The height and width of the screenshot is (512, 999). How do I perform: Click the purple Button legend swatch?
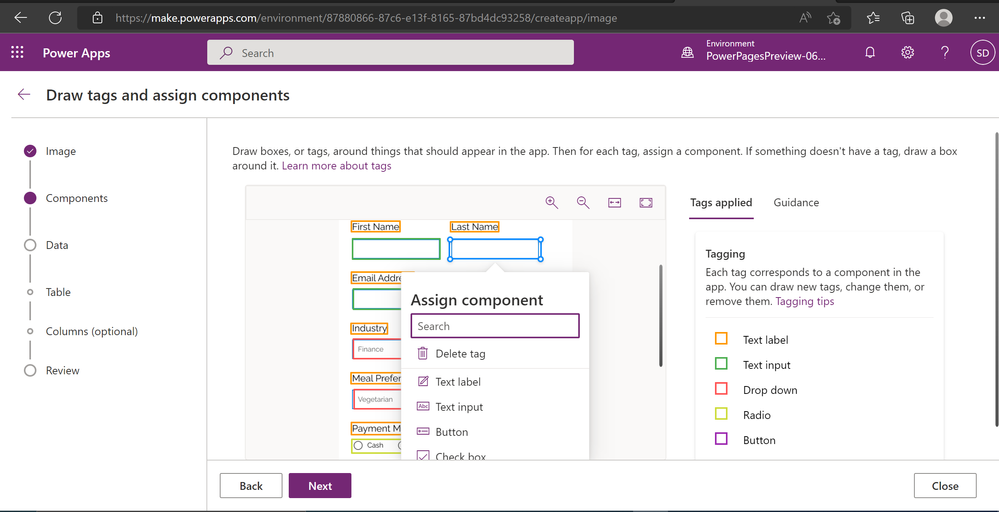[x=721, y=439]
